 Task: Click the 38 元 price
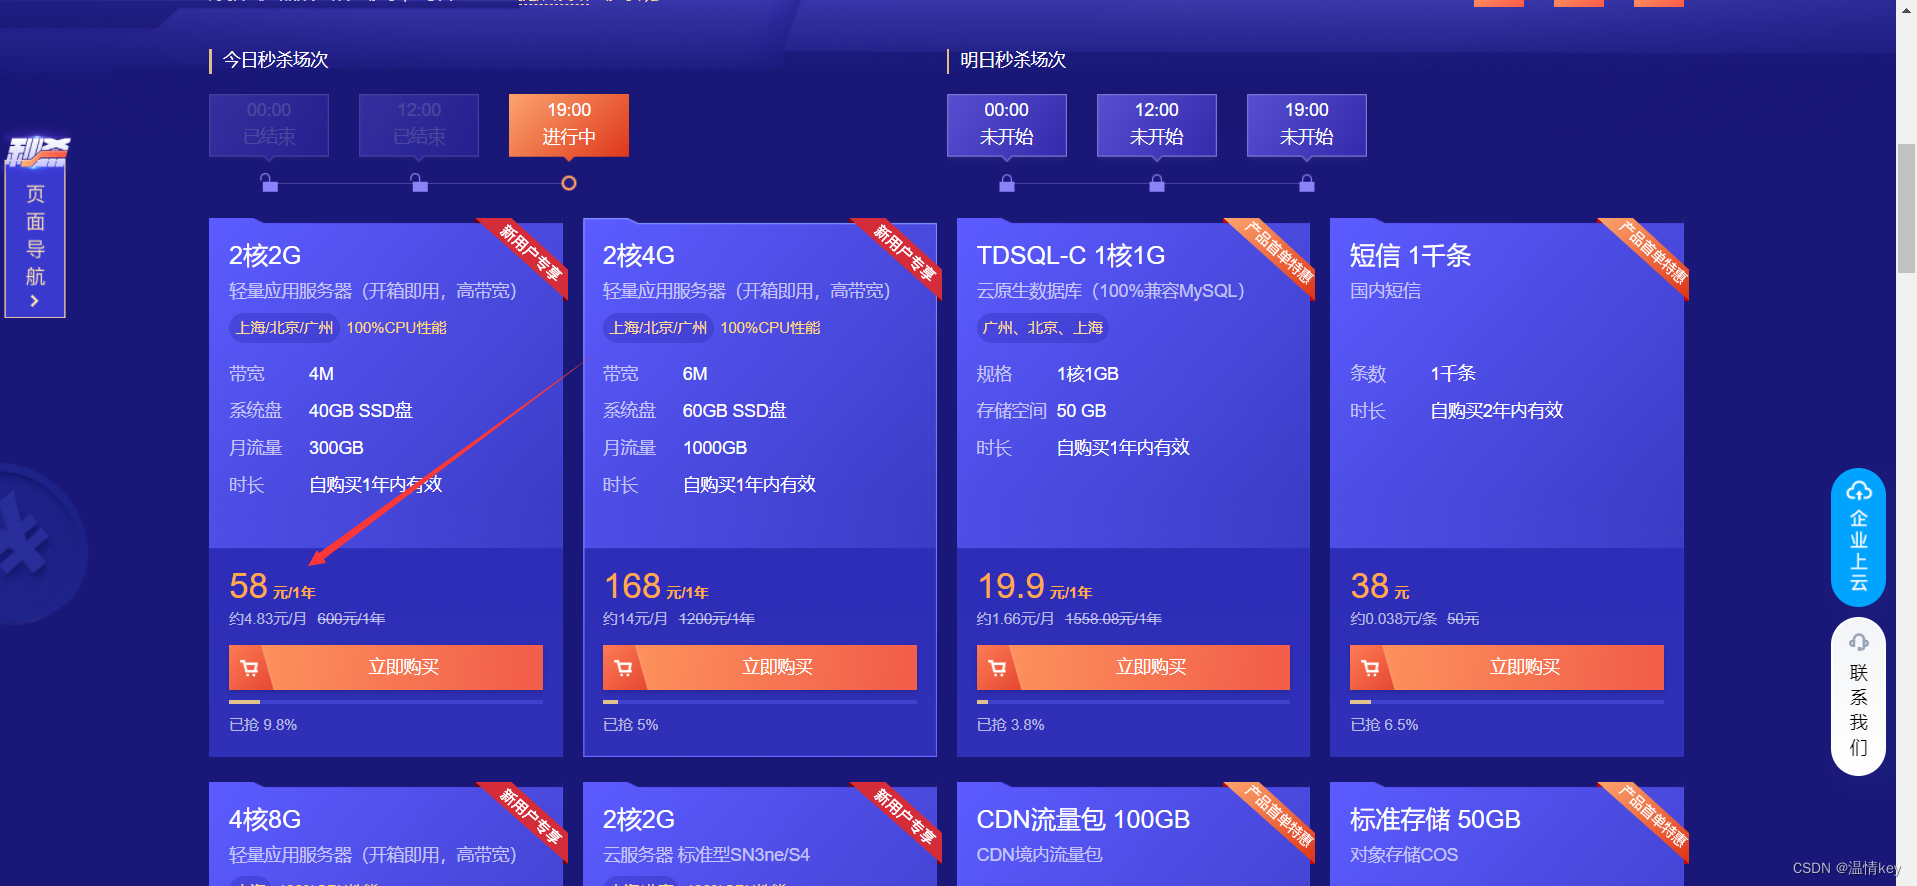pos(1380,587)
